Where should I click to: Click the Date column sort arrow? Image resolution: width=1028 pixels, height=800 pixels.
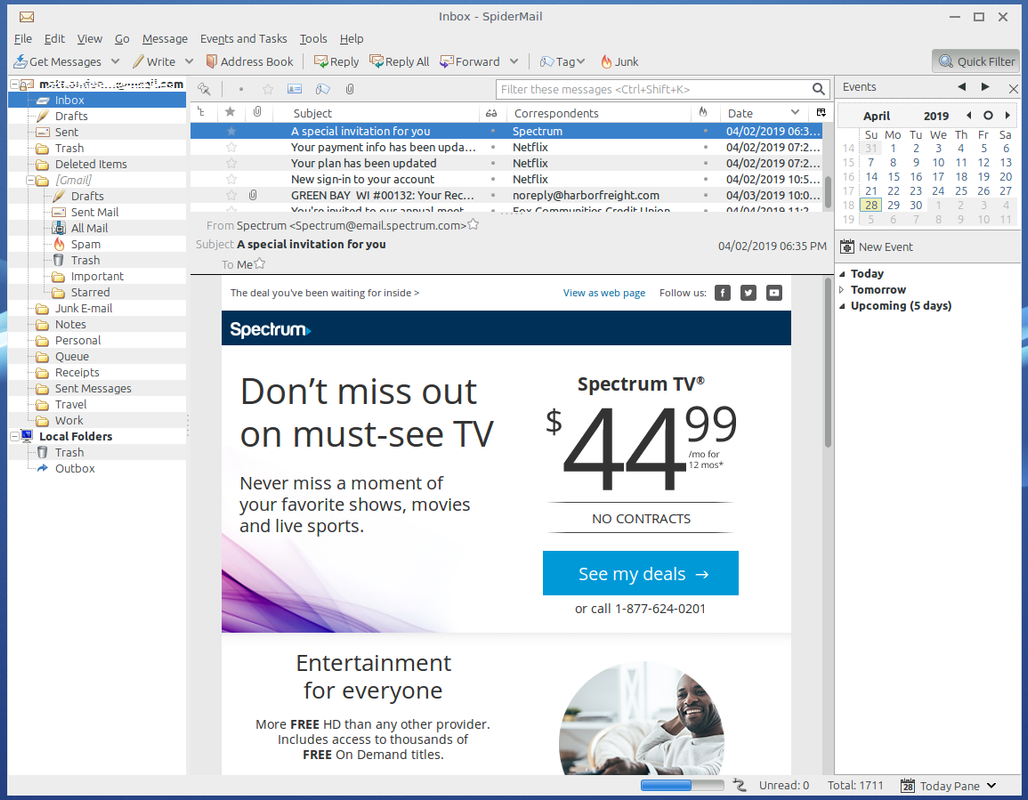coord(795,113)
